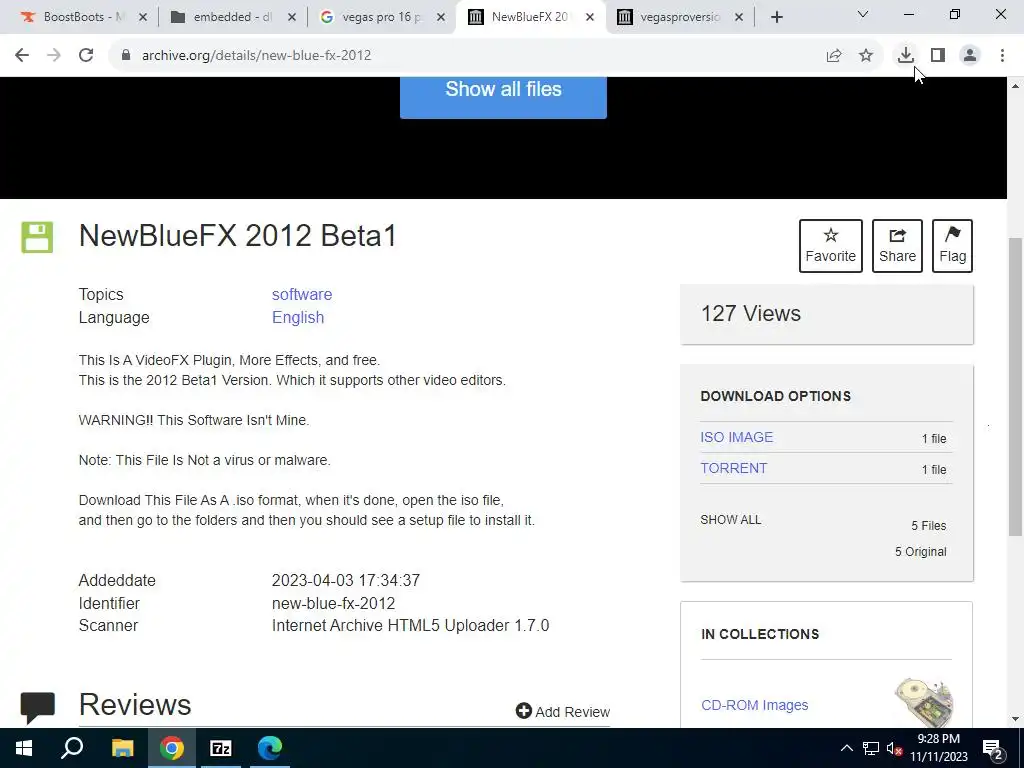Viewport: 1024px width, 768px height.
Task: Download the TORRENT file
Action: coord(733,468)
